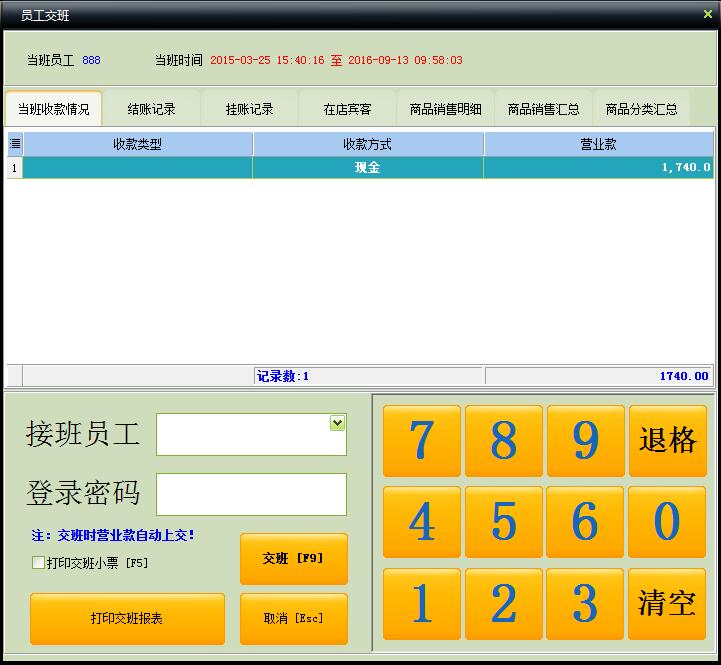The width and height of the screenshot is (721, 665).
Task: Tap keypad digit 7
Action: click(x=422, y=441)
